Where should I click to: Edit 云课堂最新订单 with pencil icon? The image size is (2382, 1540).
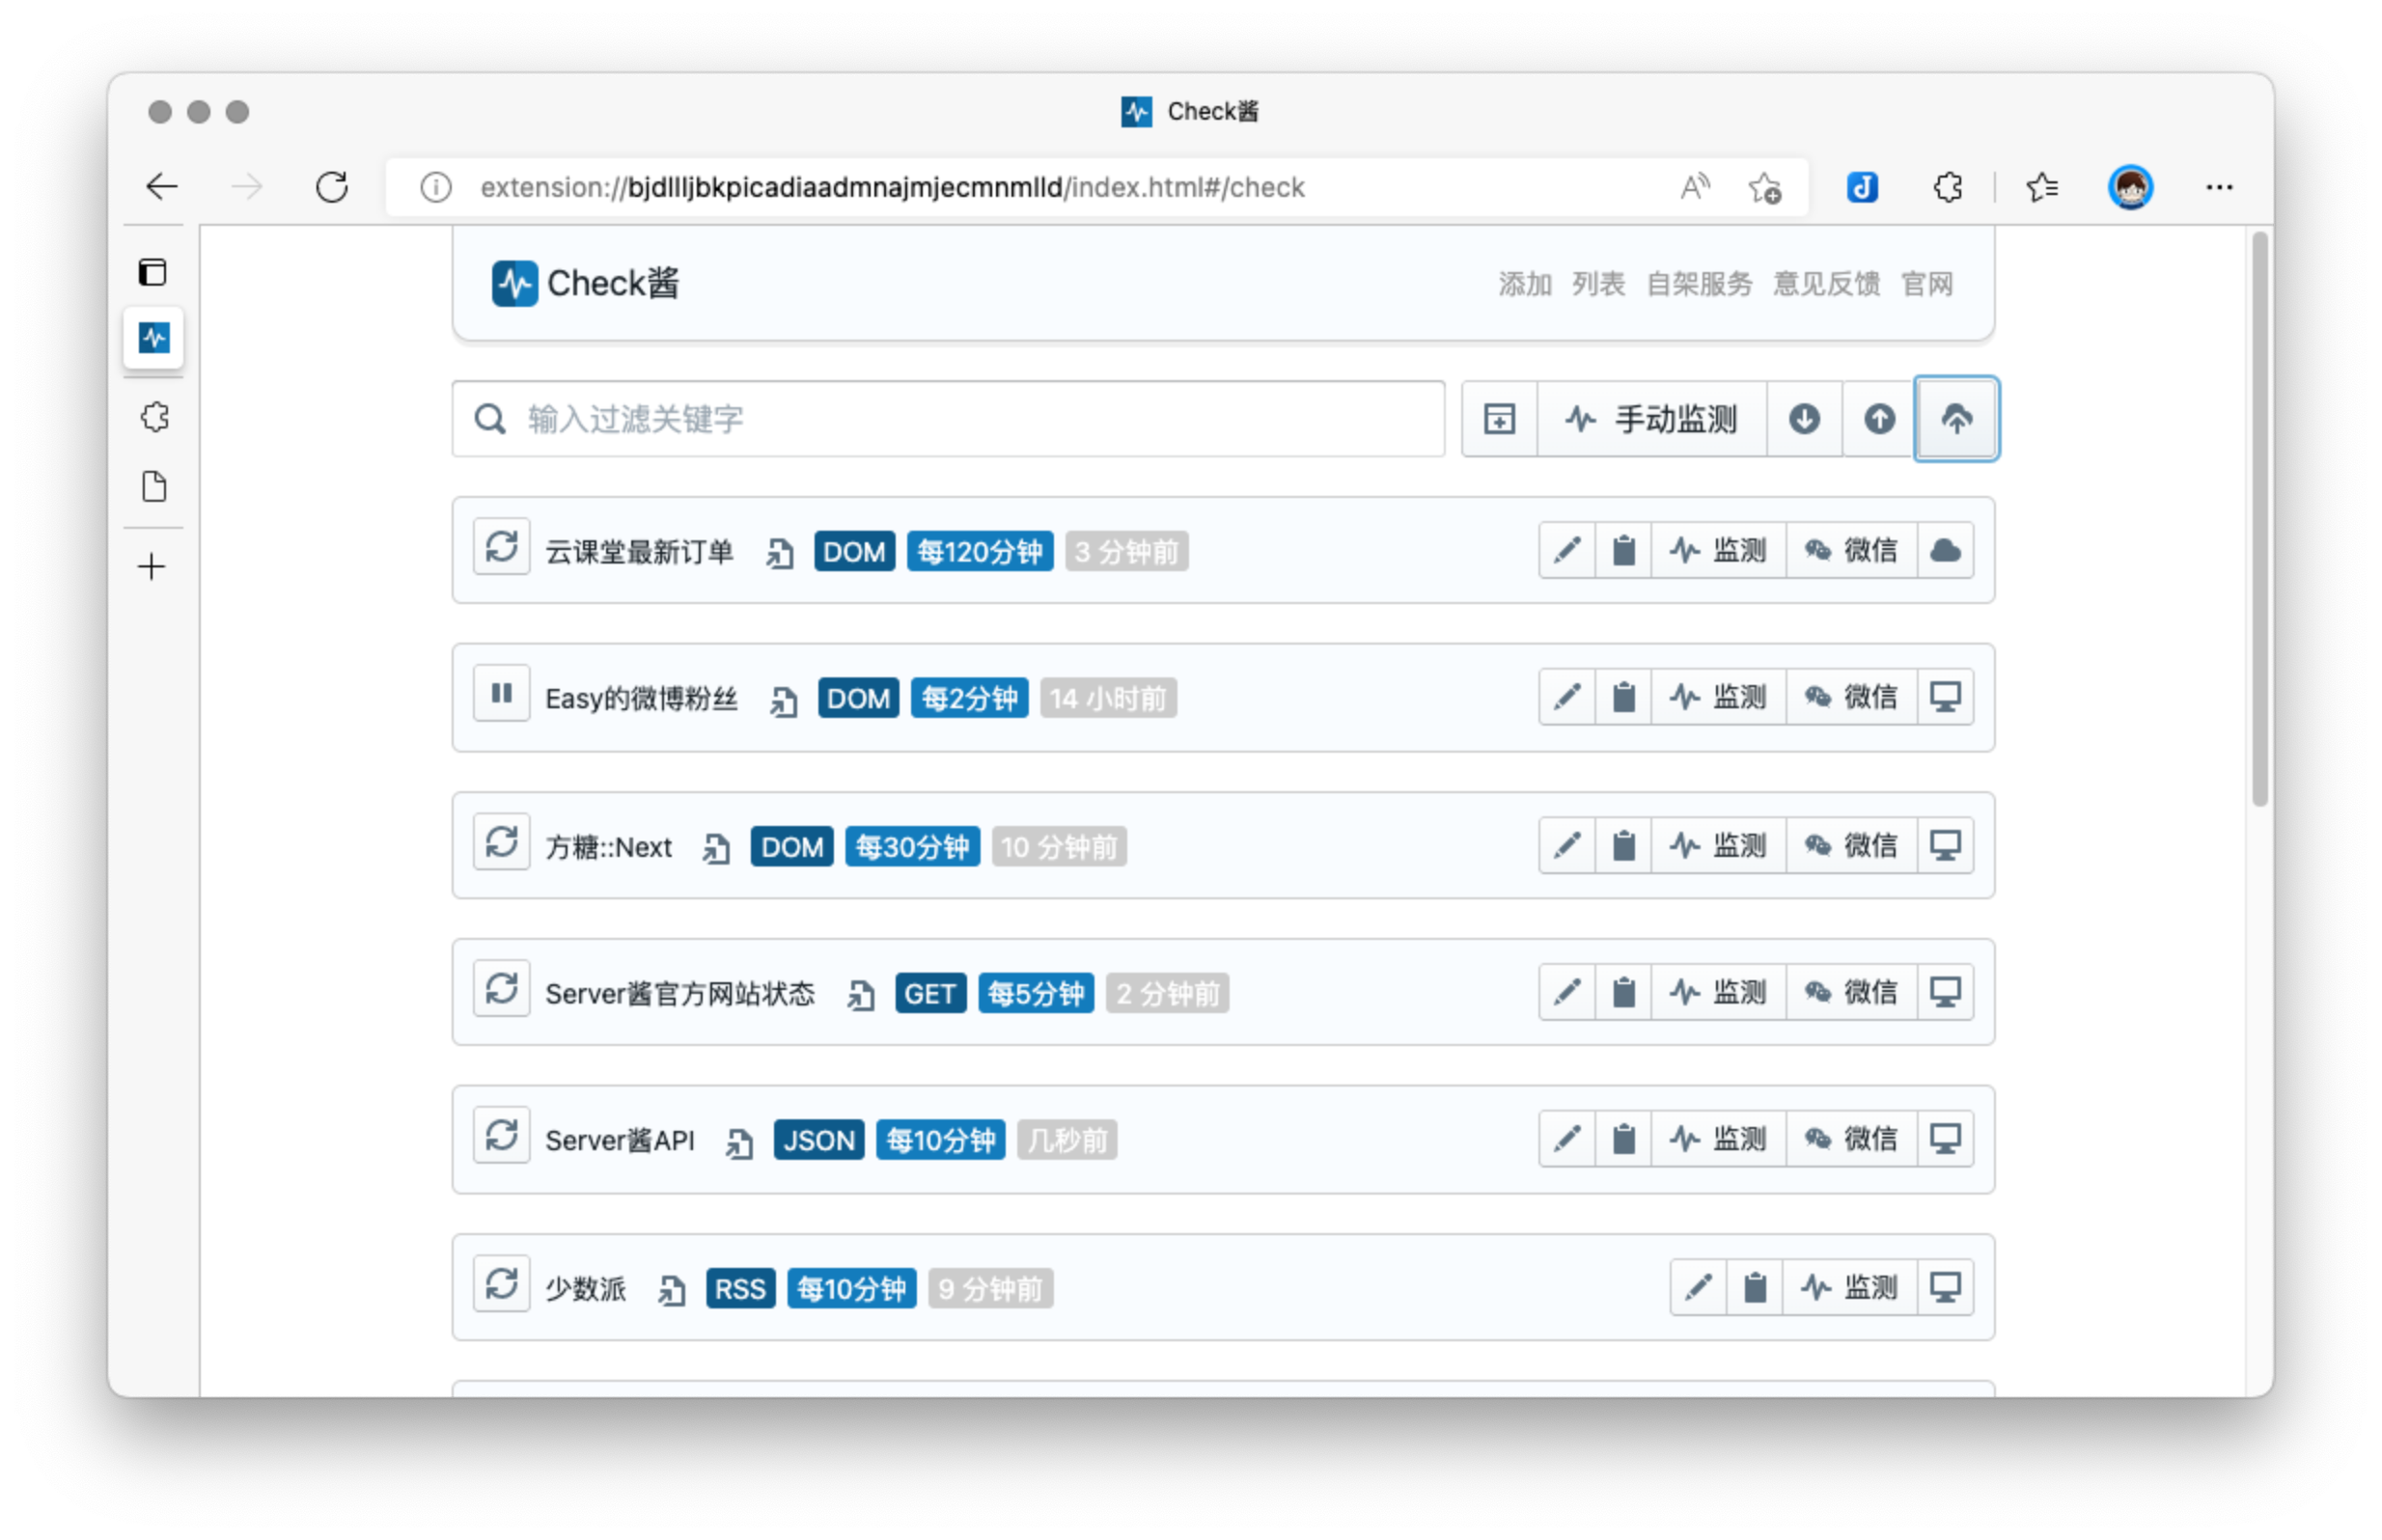point(1567,550)
